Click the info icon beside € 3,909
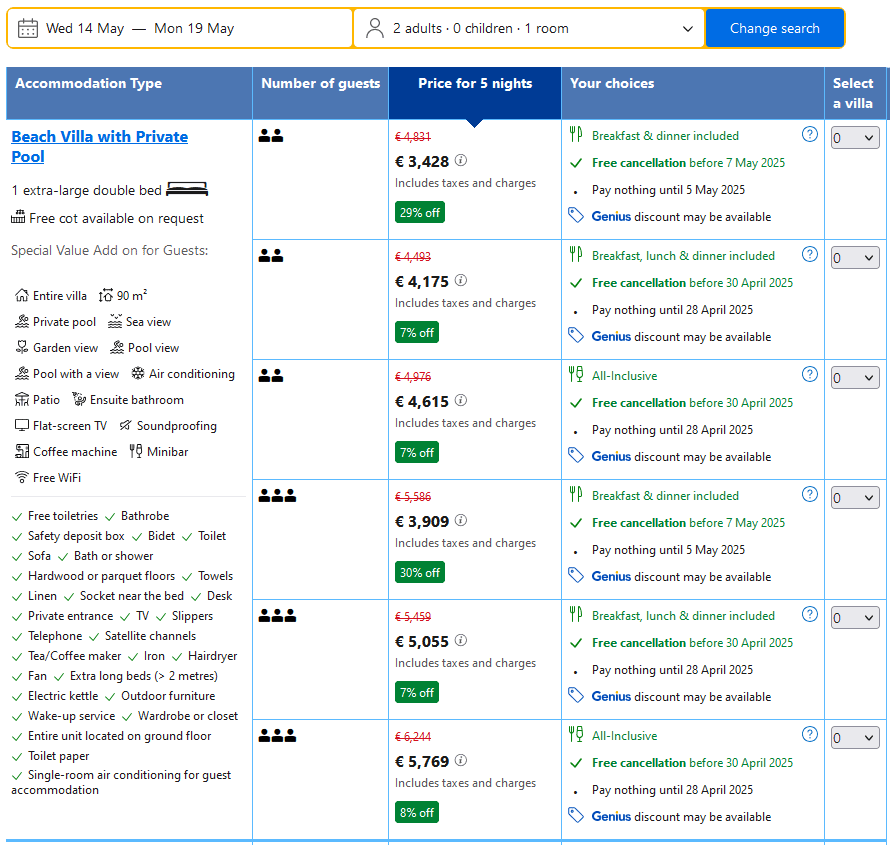 [461, 521]
